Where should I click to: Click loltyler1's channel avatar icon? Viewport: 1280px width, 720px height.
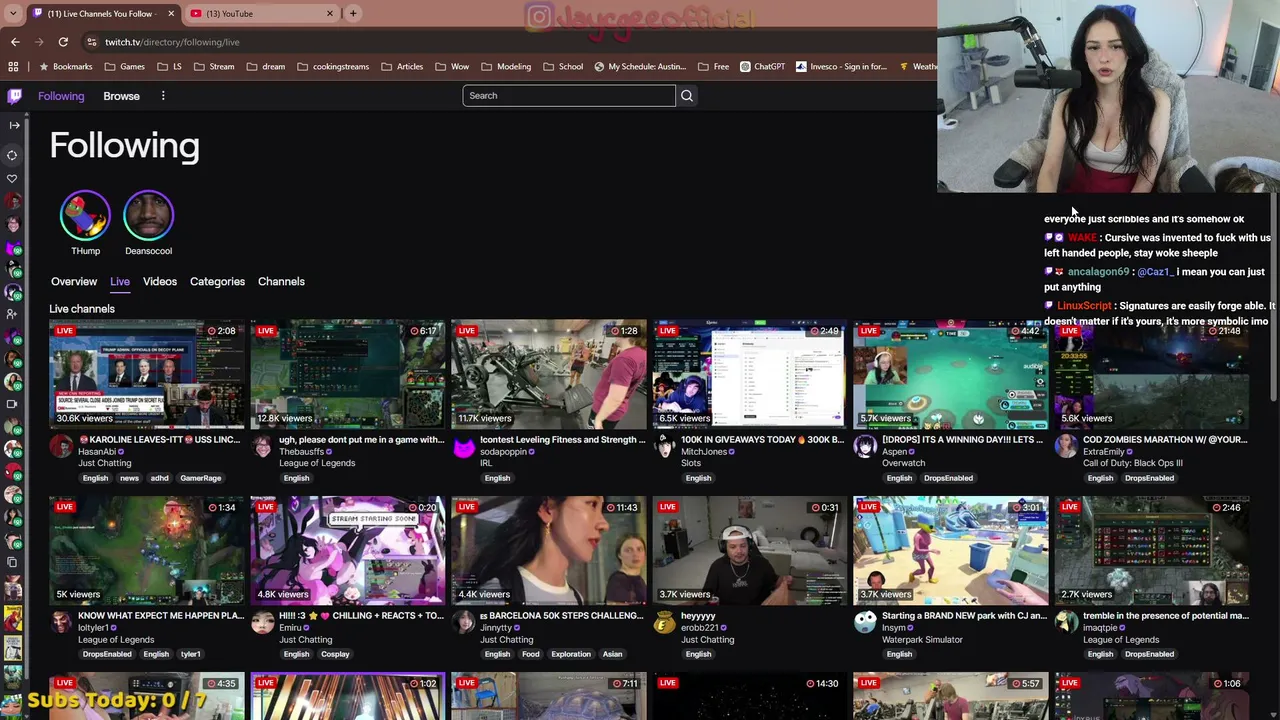61,623
